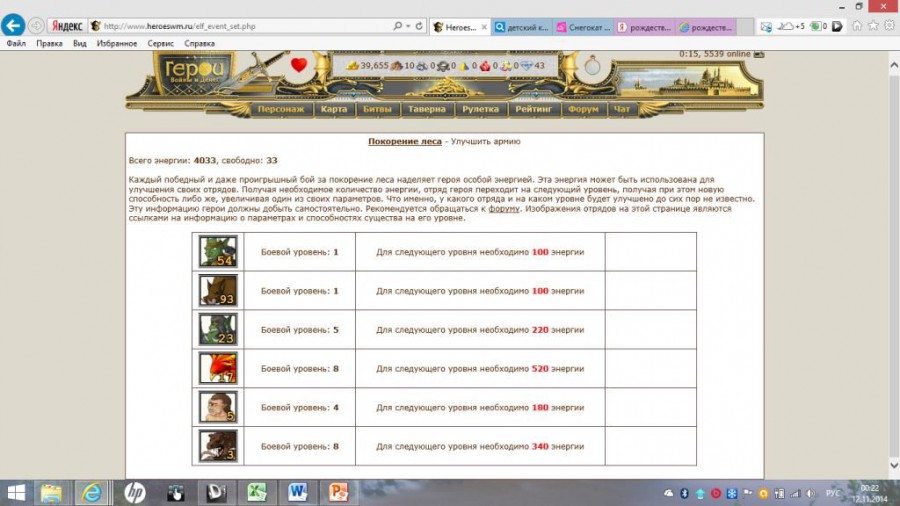
Task: Switch to the Снегокат browser tab
Action: click(582, 27)
